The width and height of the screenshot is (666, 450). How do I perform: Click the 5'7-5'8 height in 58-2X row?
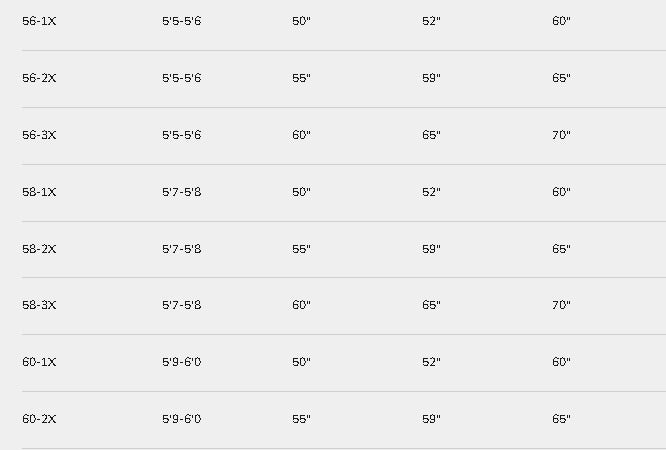pyautogui.click(x=181, y=249)
